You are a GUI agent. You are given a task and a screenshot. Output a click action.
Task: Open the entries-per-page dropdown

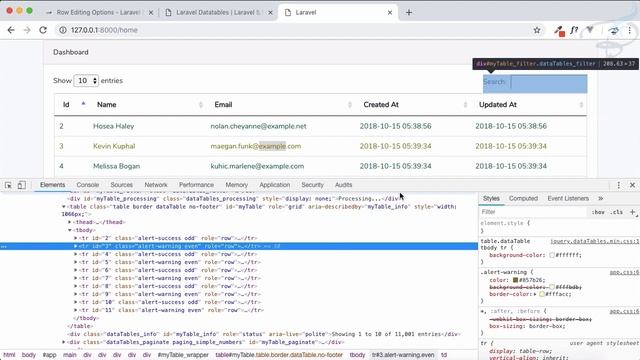pyautogui.click(x=86, y=81)
